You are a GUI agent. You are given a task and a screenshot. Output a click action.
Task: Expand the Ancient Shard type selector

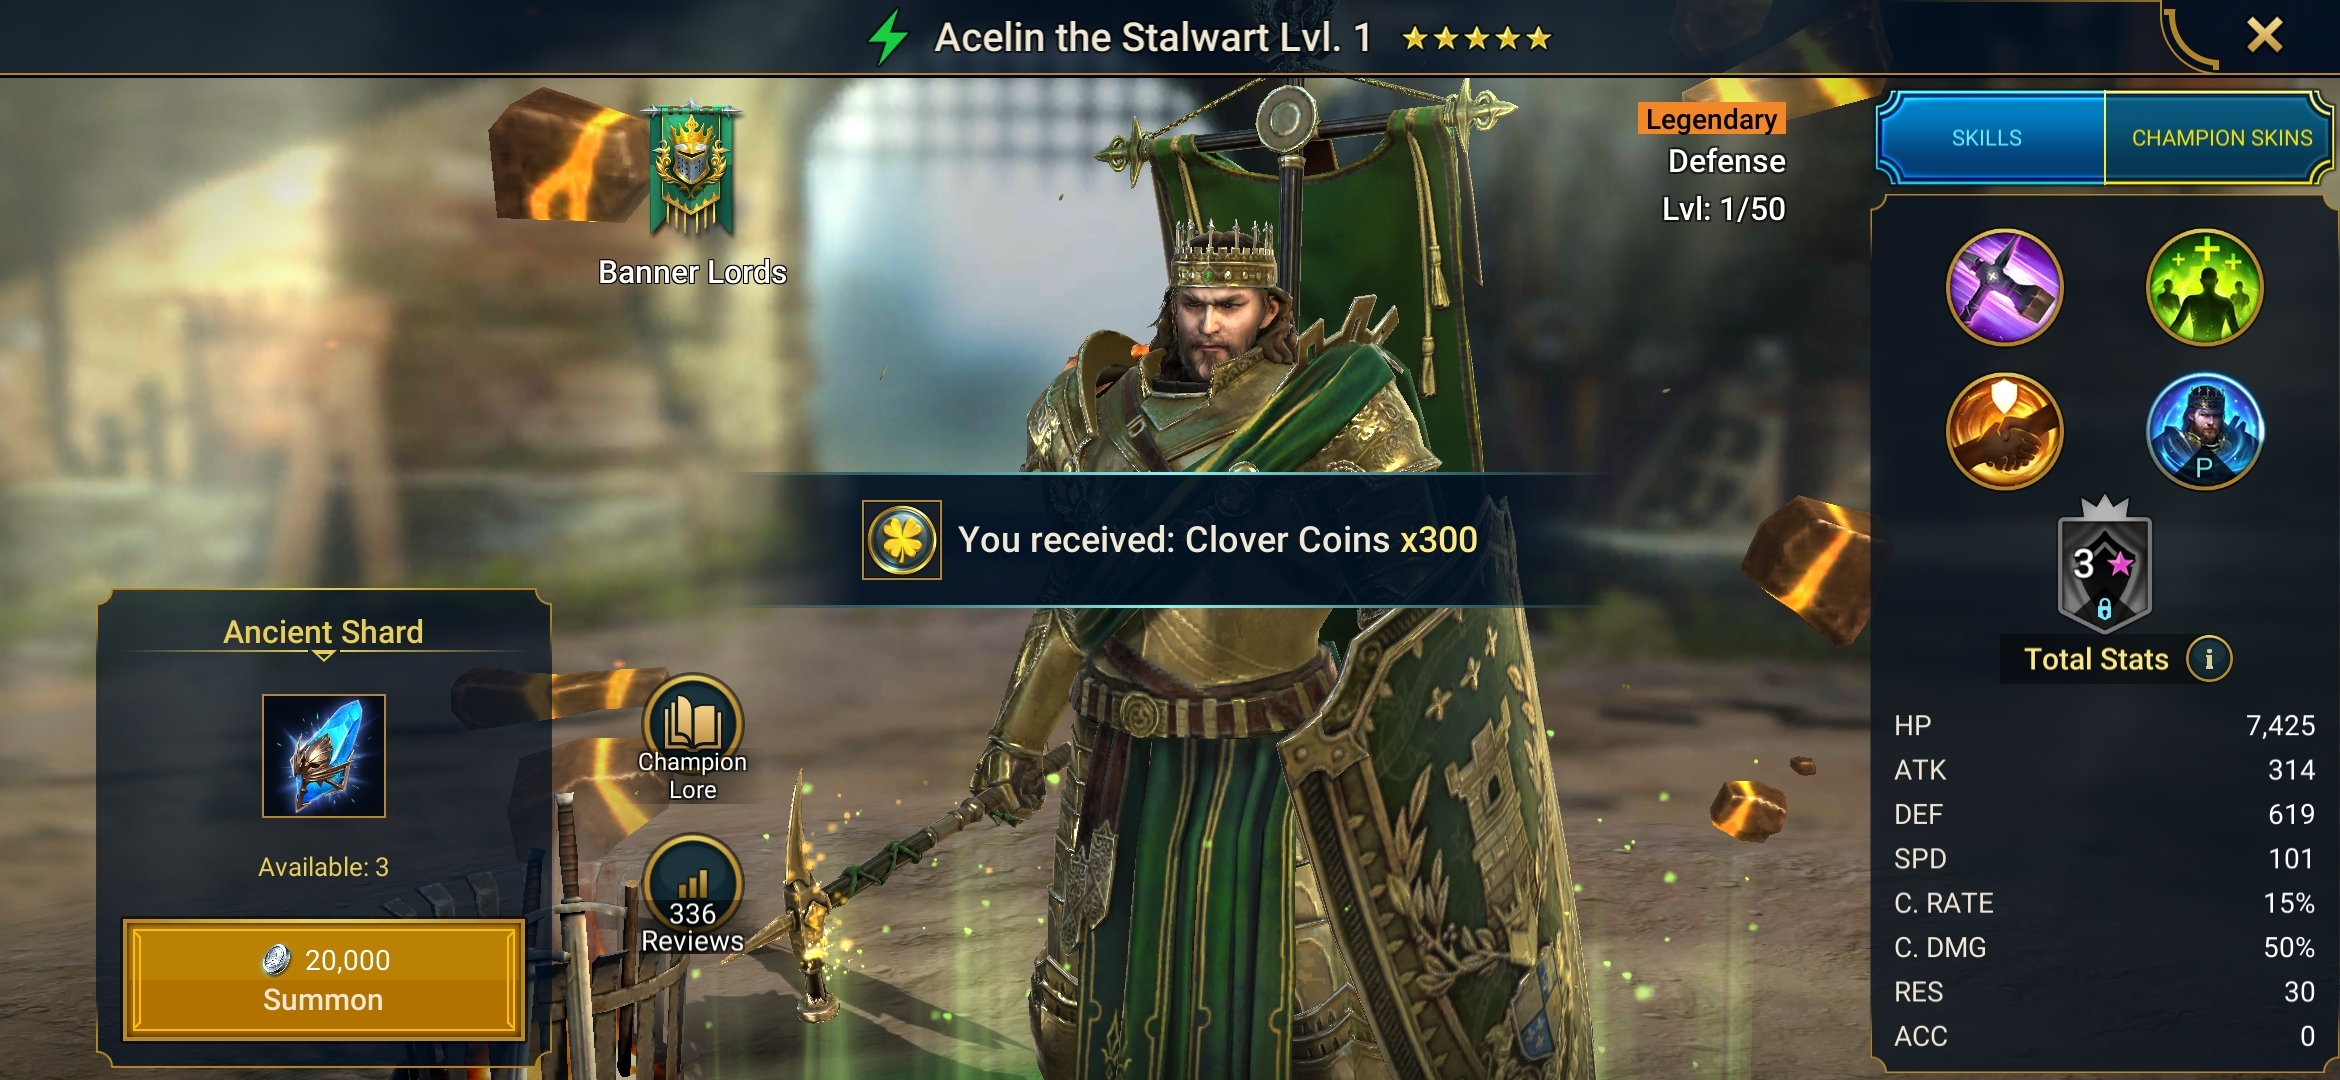[323, 632]
